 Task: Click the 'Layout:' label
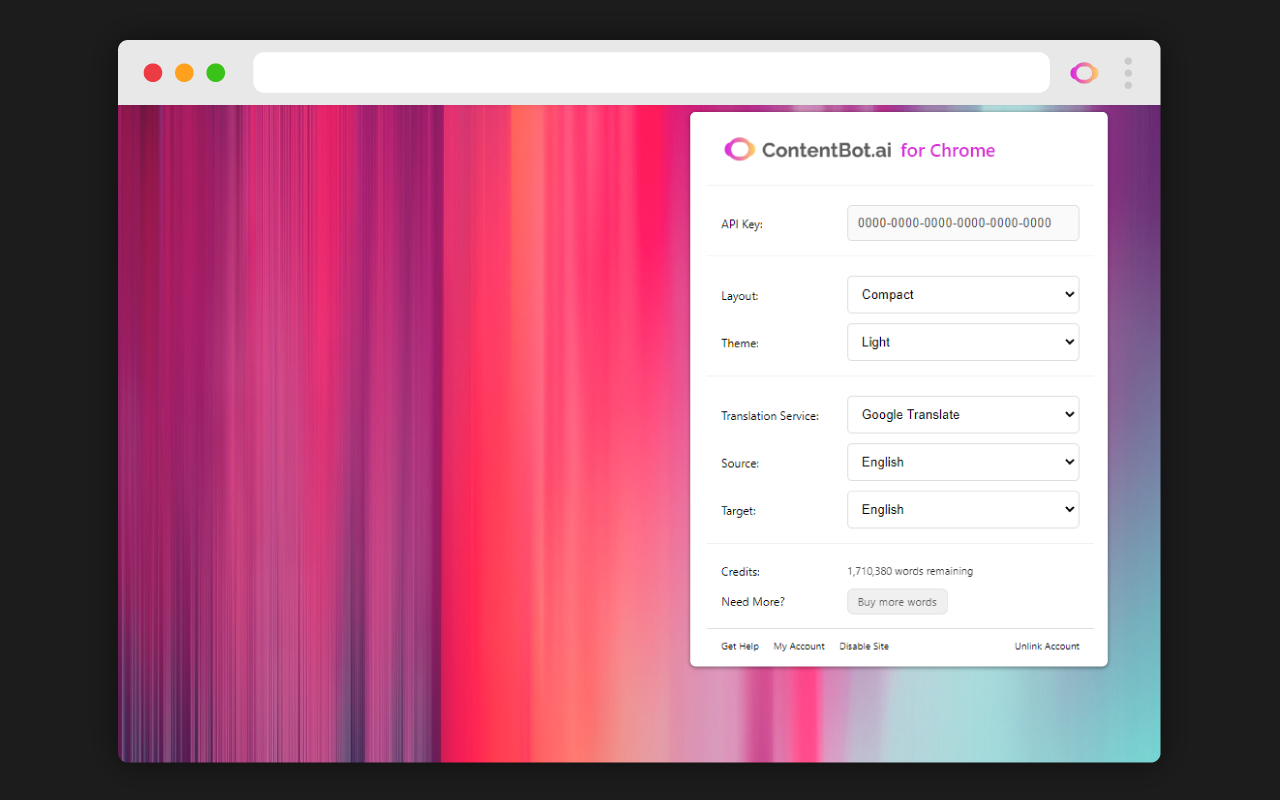(x=740, y=297)
